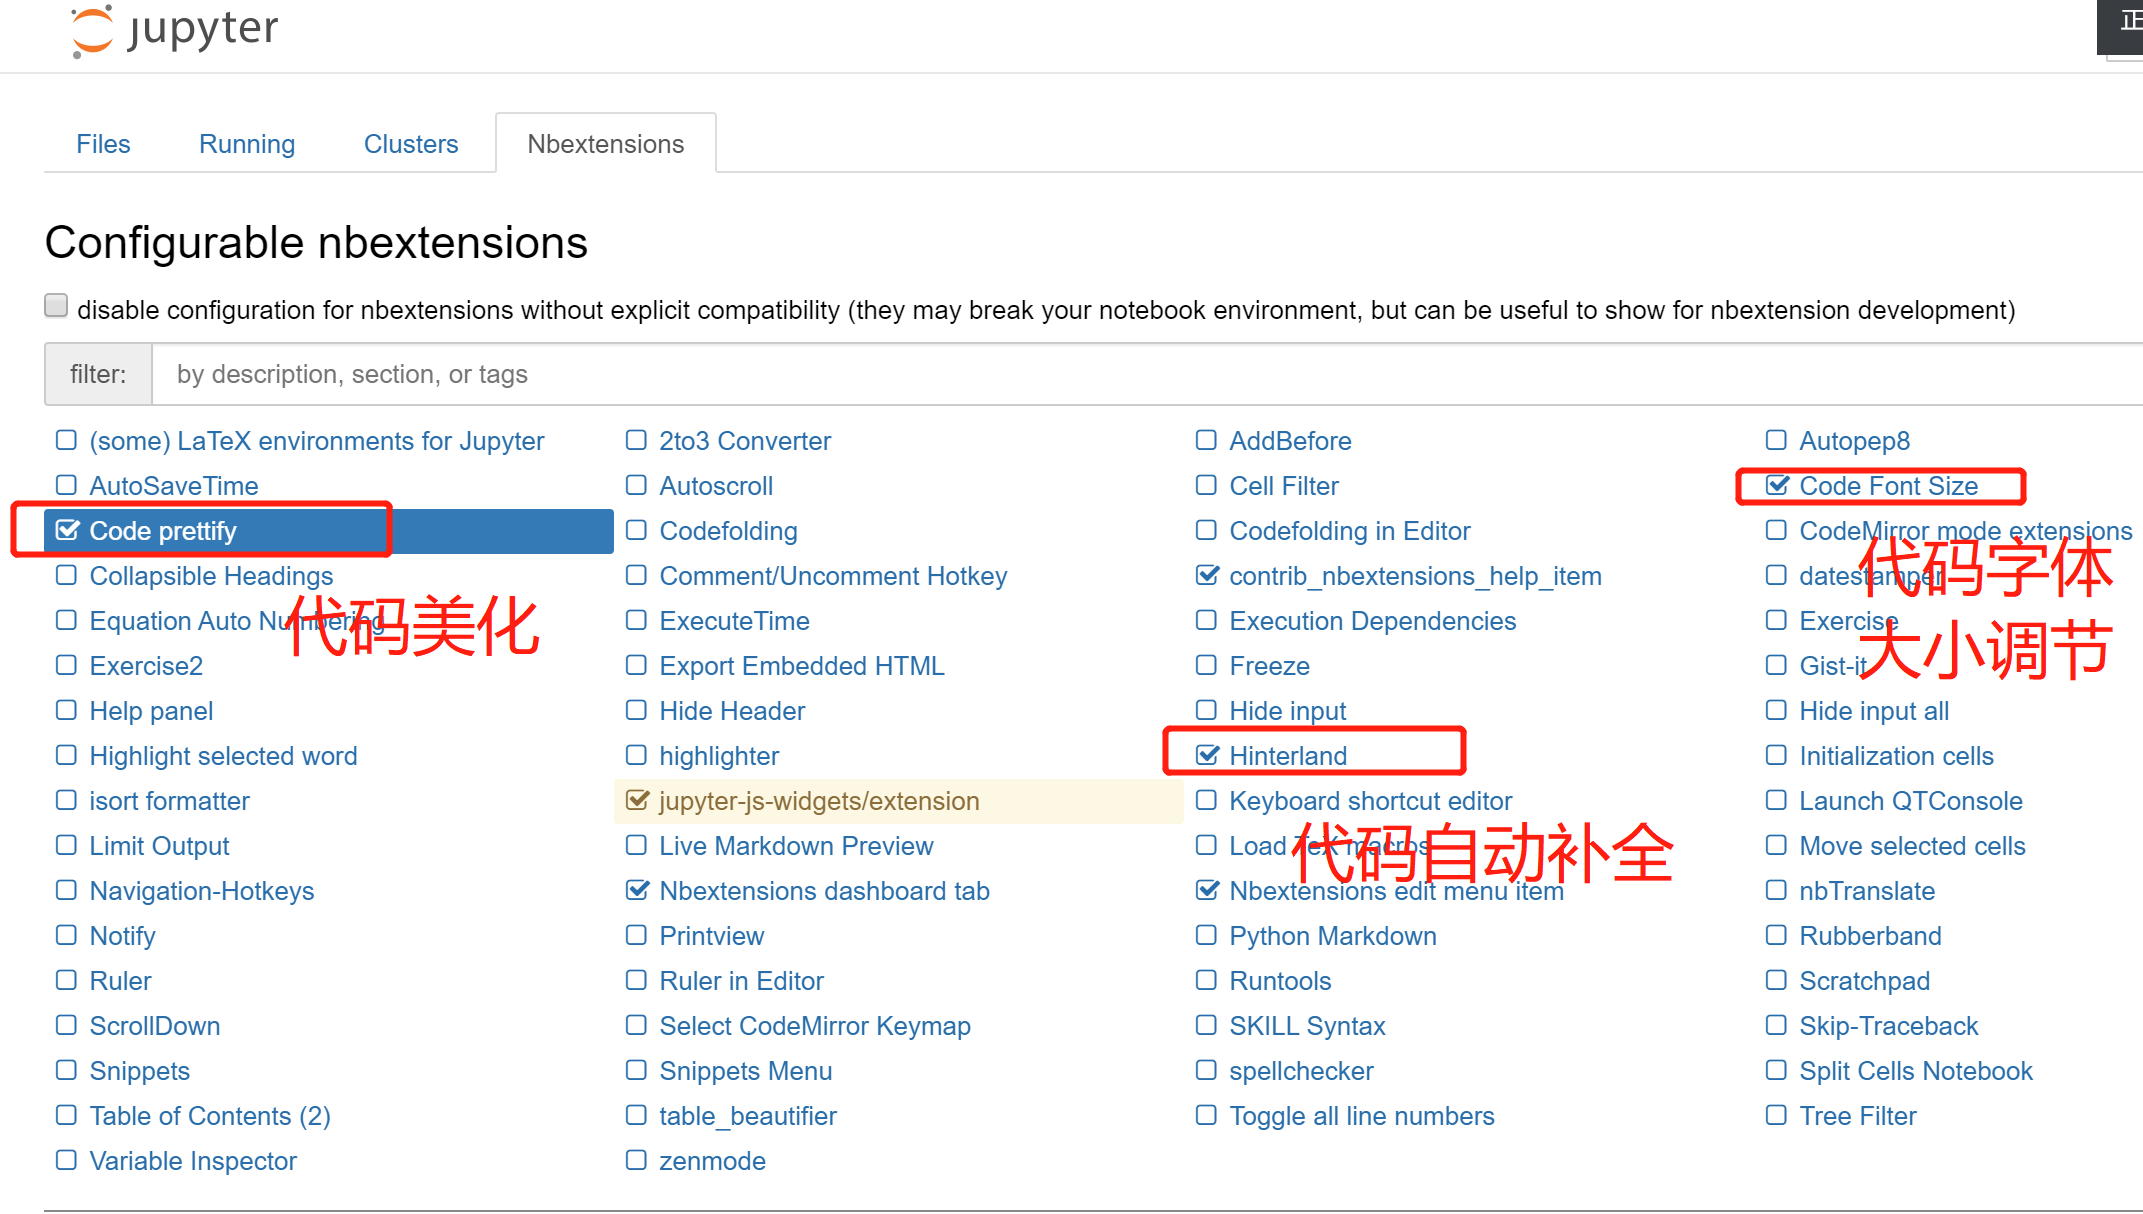Select the Printview extension
This screenshot has width=2143, height=1214.
coord(711,936)
